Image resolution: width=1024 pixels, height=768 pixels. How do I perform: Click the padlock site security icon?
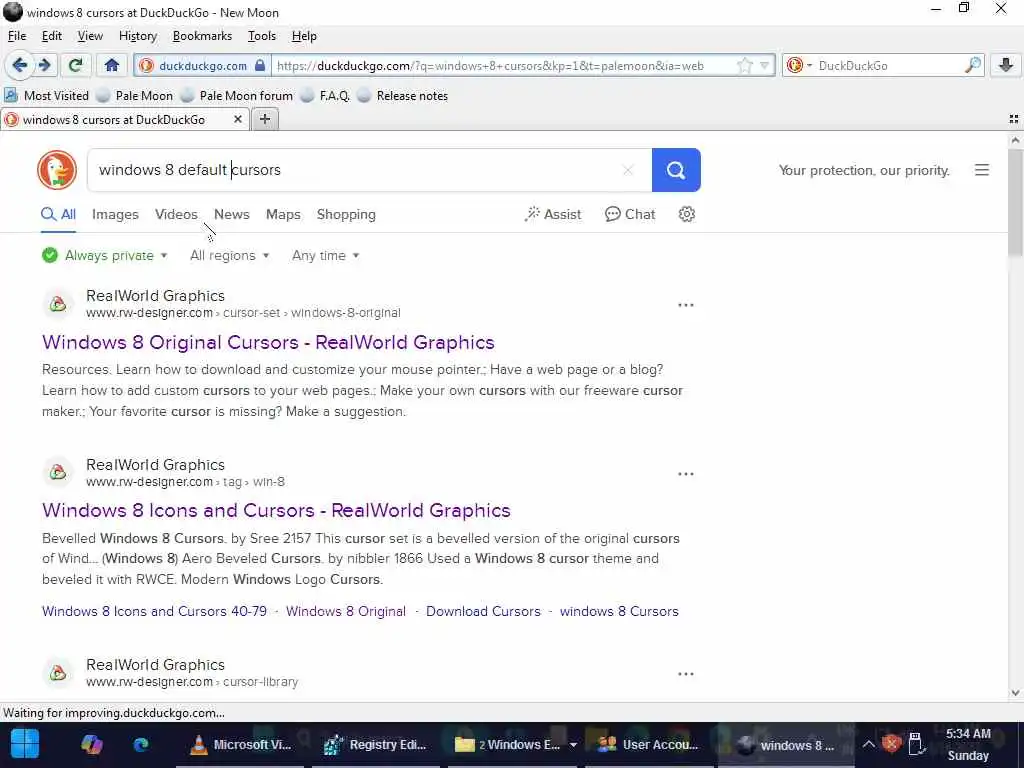260,65
